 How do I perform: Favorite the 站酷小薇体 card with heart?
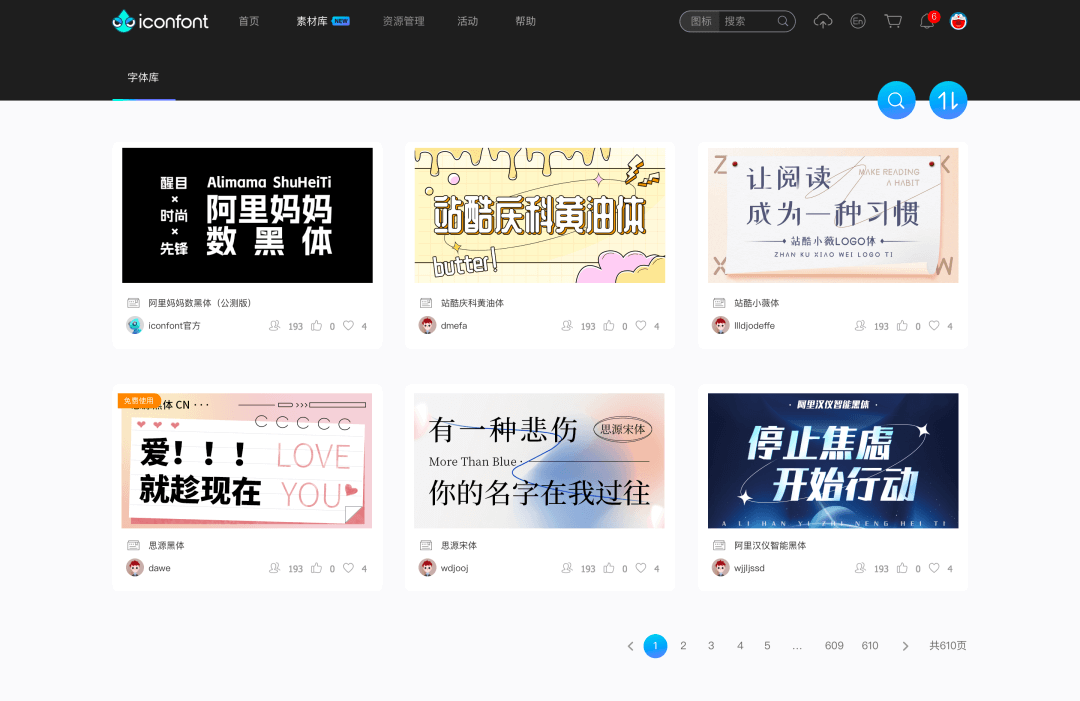pos(934,326)
